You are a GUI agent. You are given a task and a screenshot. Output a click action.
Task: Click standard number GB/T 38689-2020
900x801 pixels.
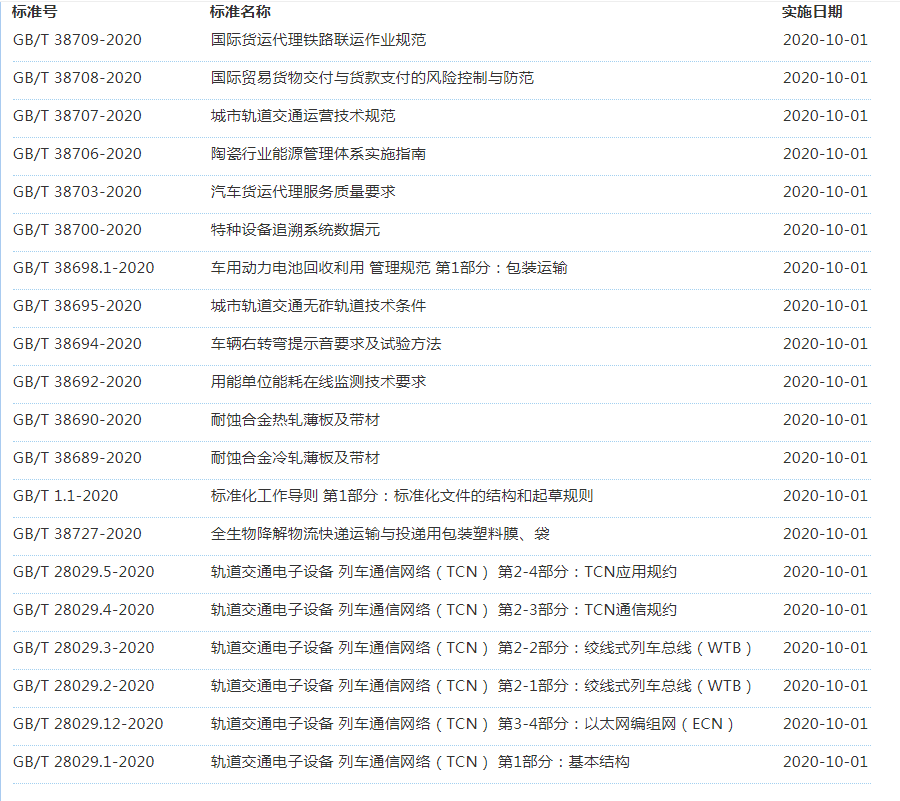(x=77, y=458)
